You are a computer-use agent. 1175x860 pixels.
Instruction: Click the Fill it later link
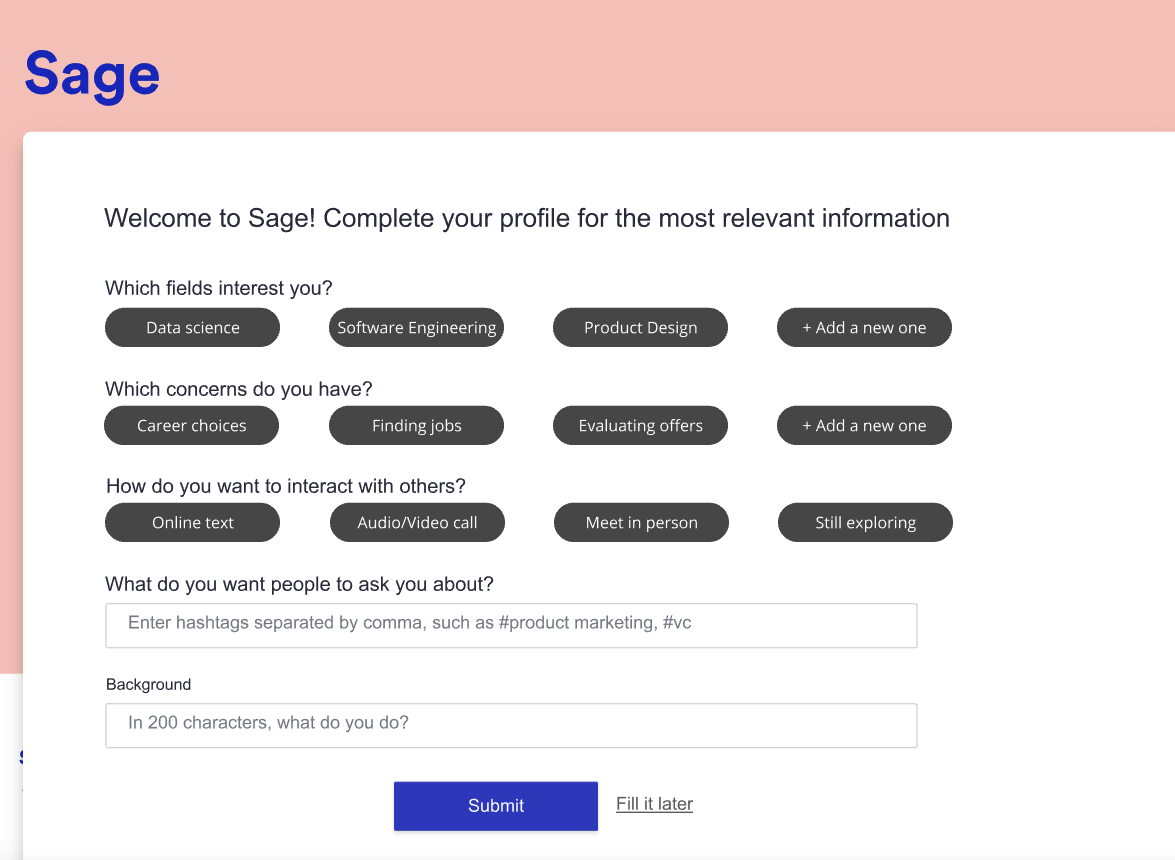tap(654, 804)
